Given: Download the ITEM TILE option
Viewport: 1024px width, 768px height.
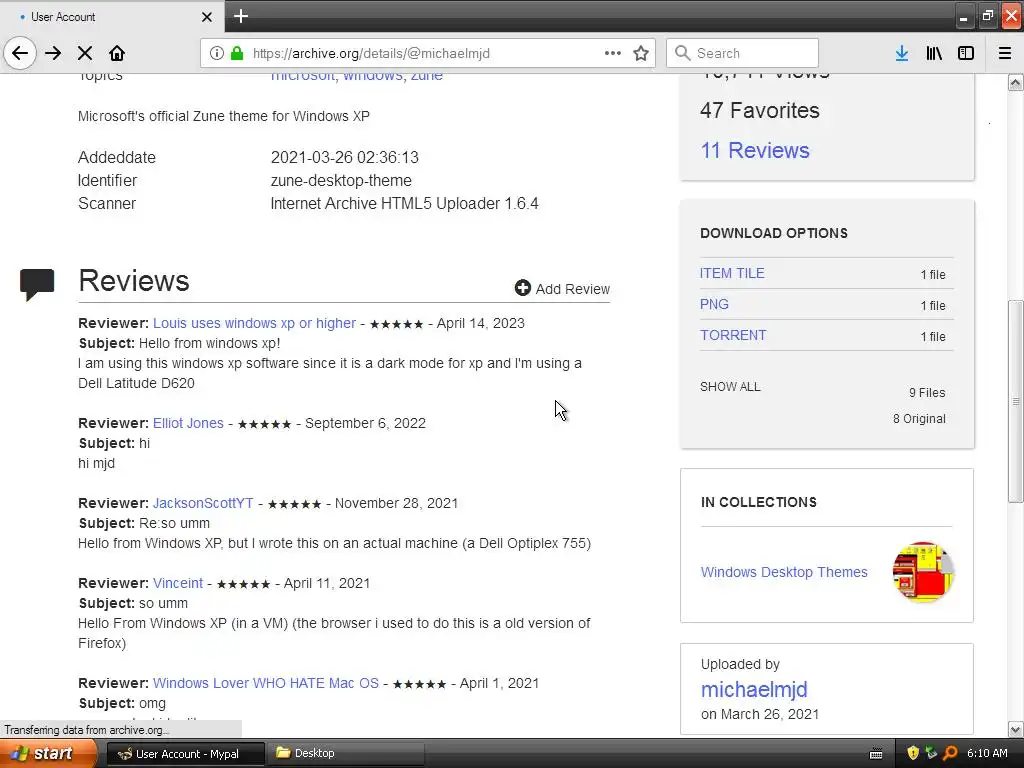Looking at the screenshot, I should coord(732,273).
